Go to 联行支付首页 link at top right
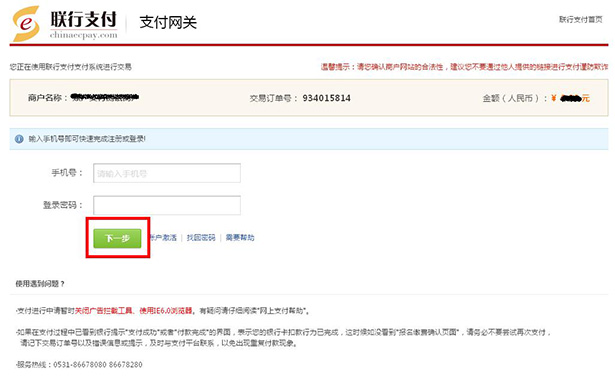615x384 pixels. pyautogui.click(x=580, y=19)
